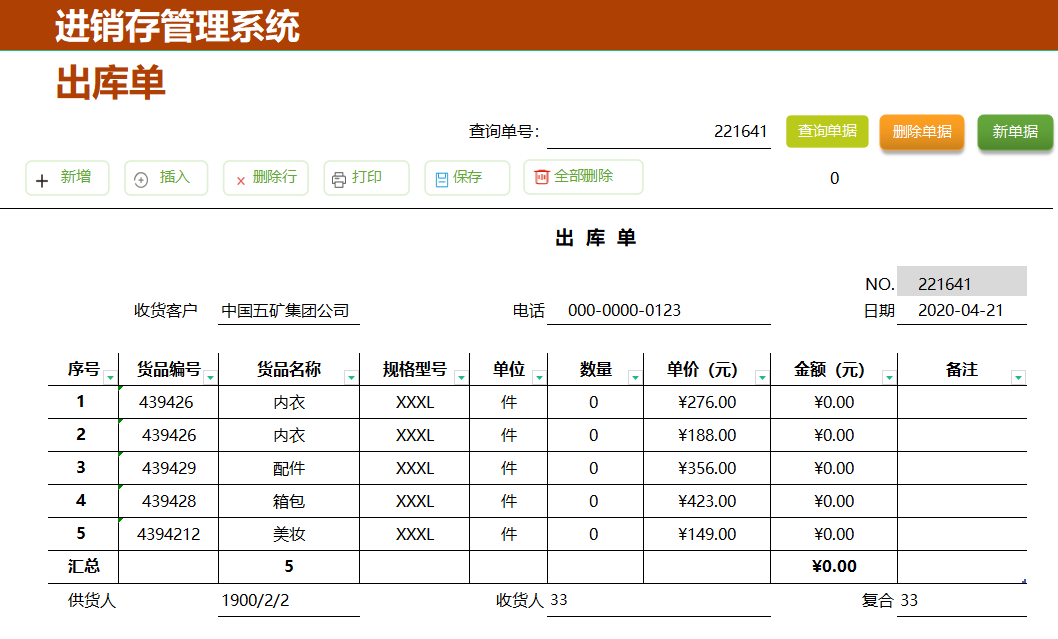Open the 数量 column filter dropdown
Screen dimensions: 1058x639
635,376
